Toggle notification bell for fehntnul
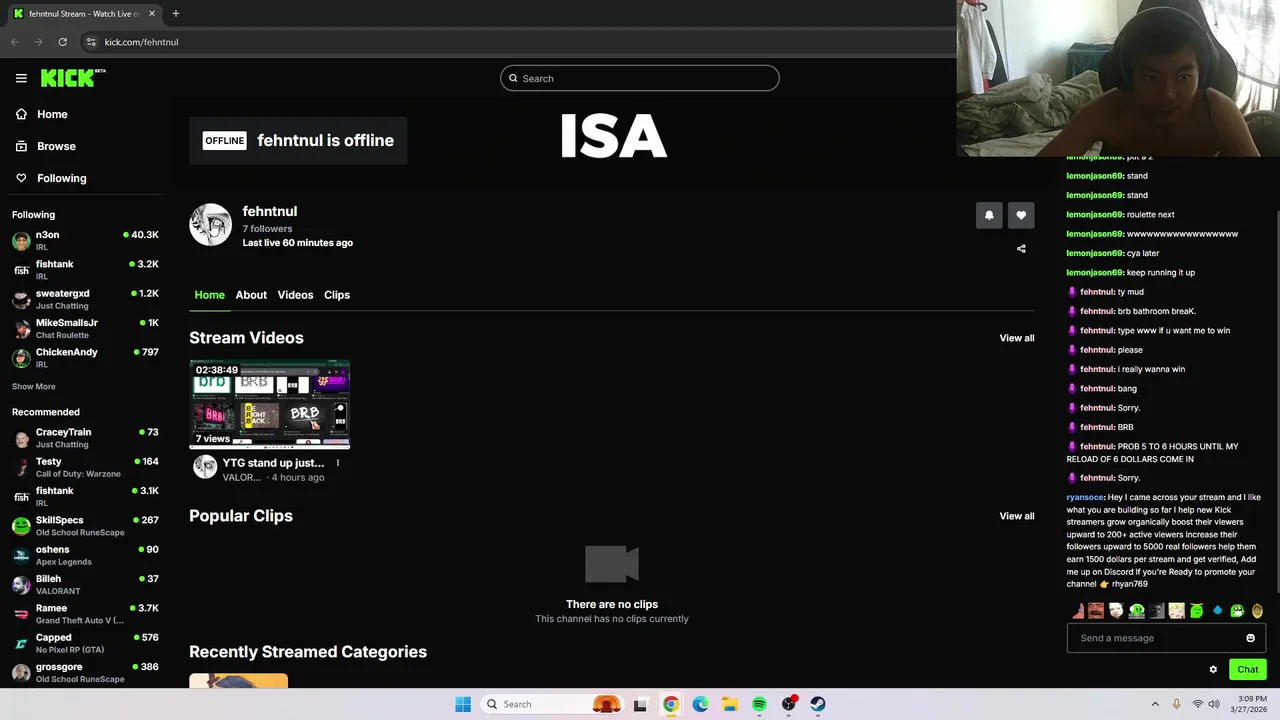This screenshot has width=1280, height=720. [989, 215]
